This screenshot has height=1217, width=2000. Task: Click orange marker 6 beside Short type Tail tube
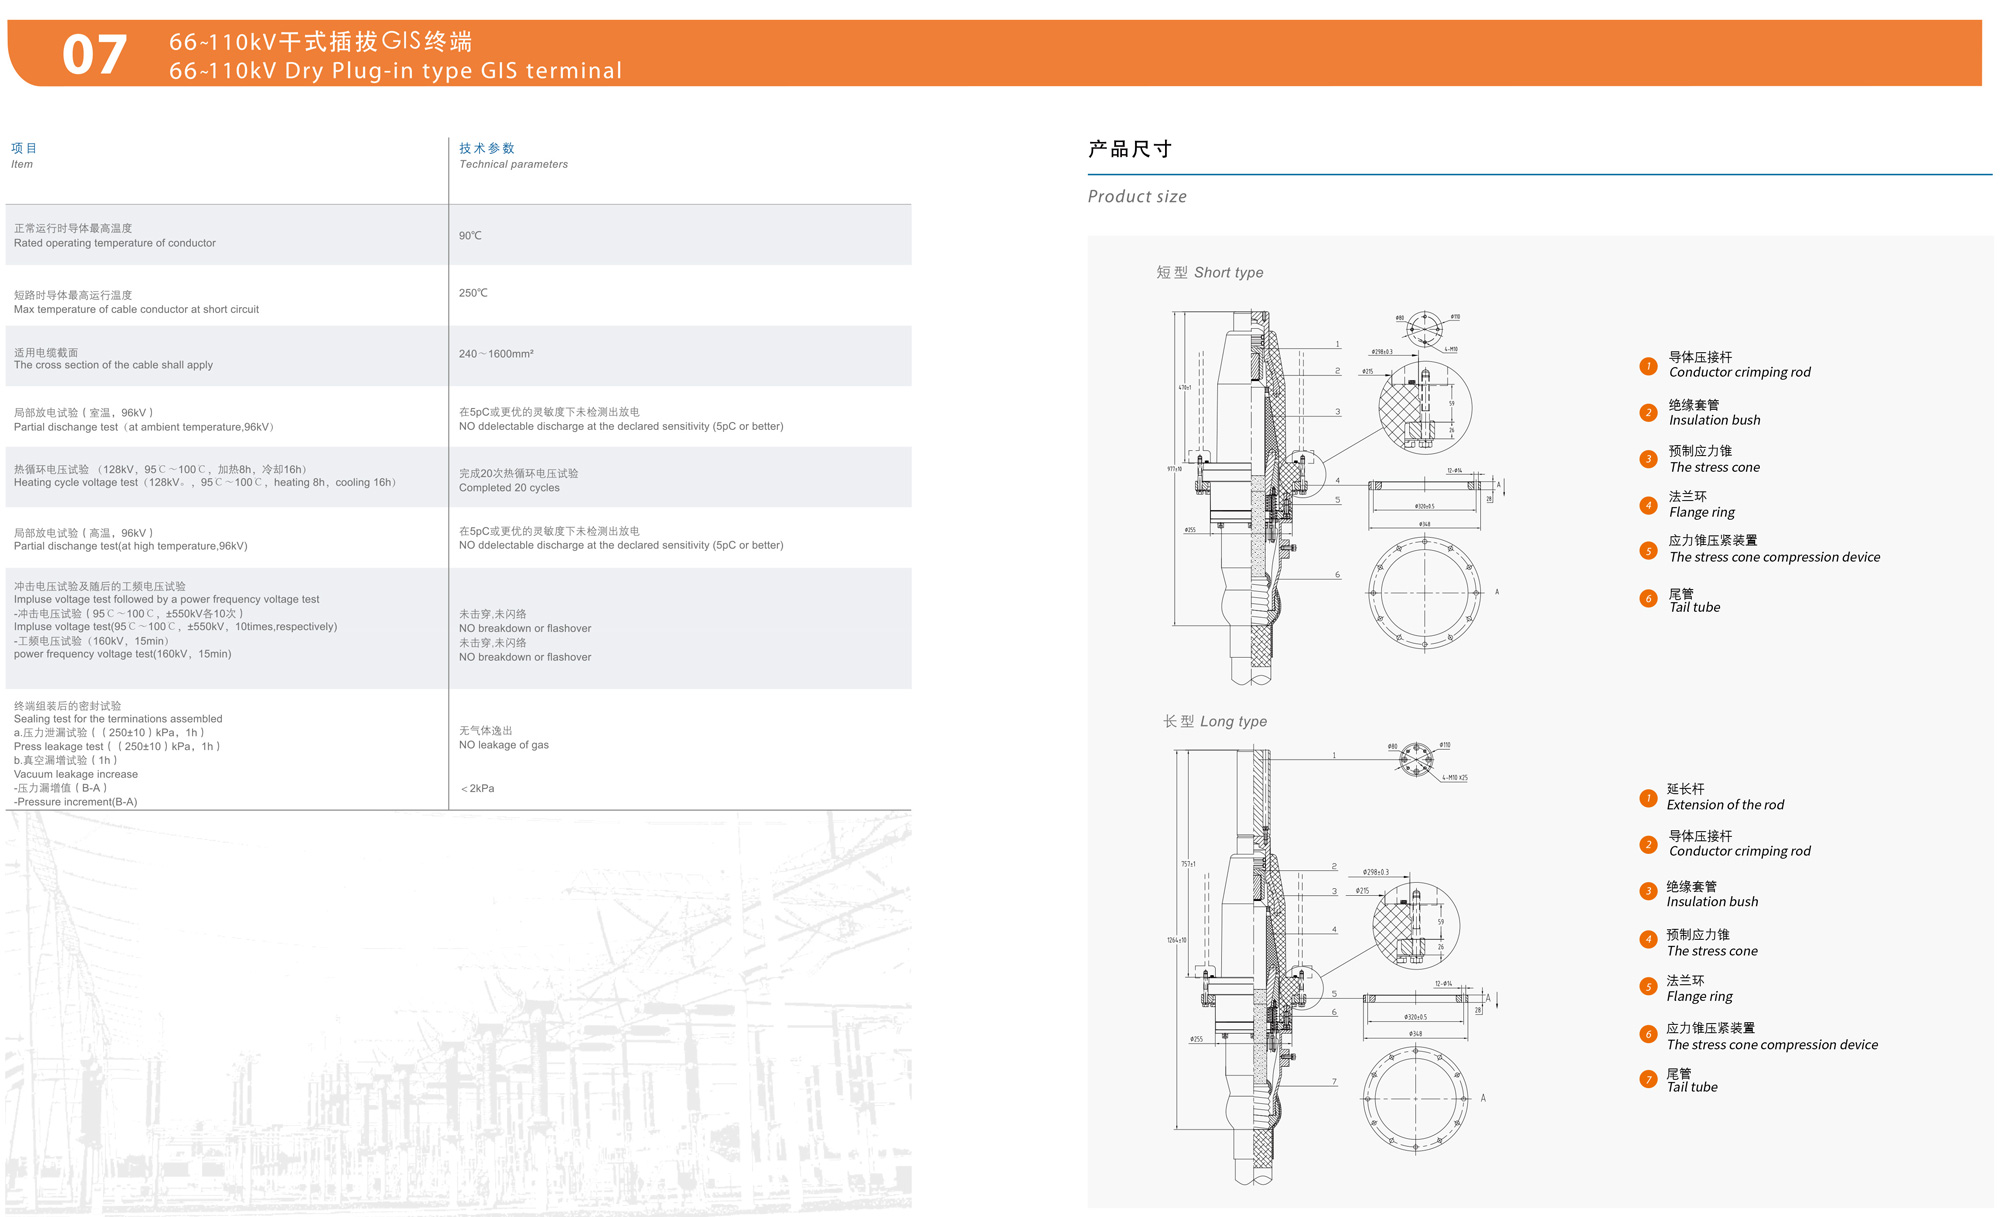point(1648,599)
